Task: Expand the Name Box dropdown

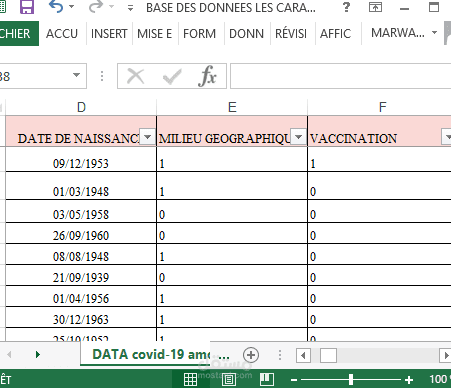Action: pyautogui.click(x=76, y=75)
